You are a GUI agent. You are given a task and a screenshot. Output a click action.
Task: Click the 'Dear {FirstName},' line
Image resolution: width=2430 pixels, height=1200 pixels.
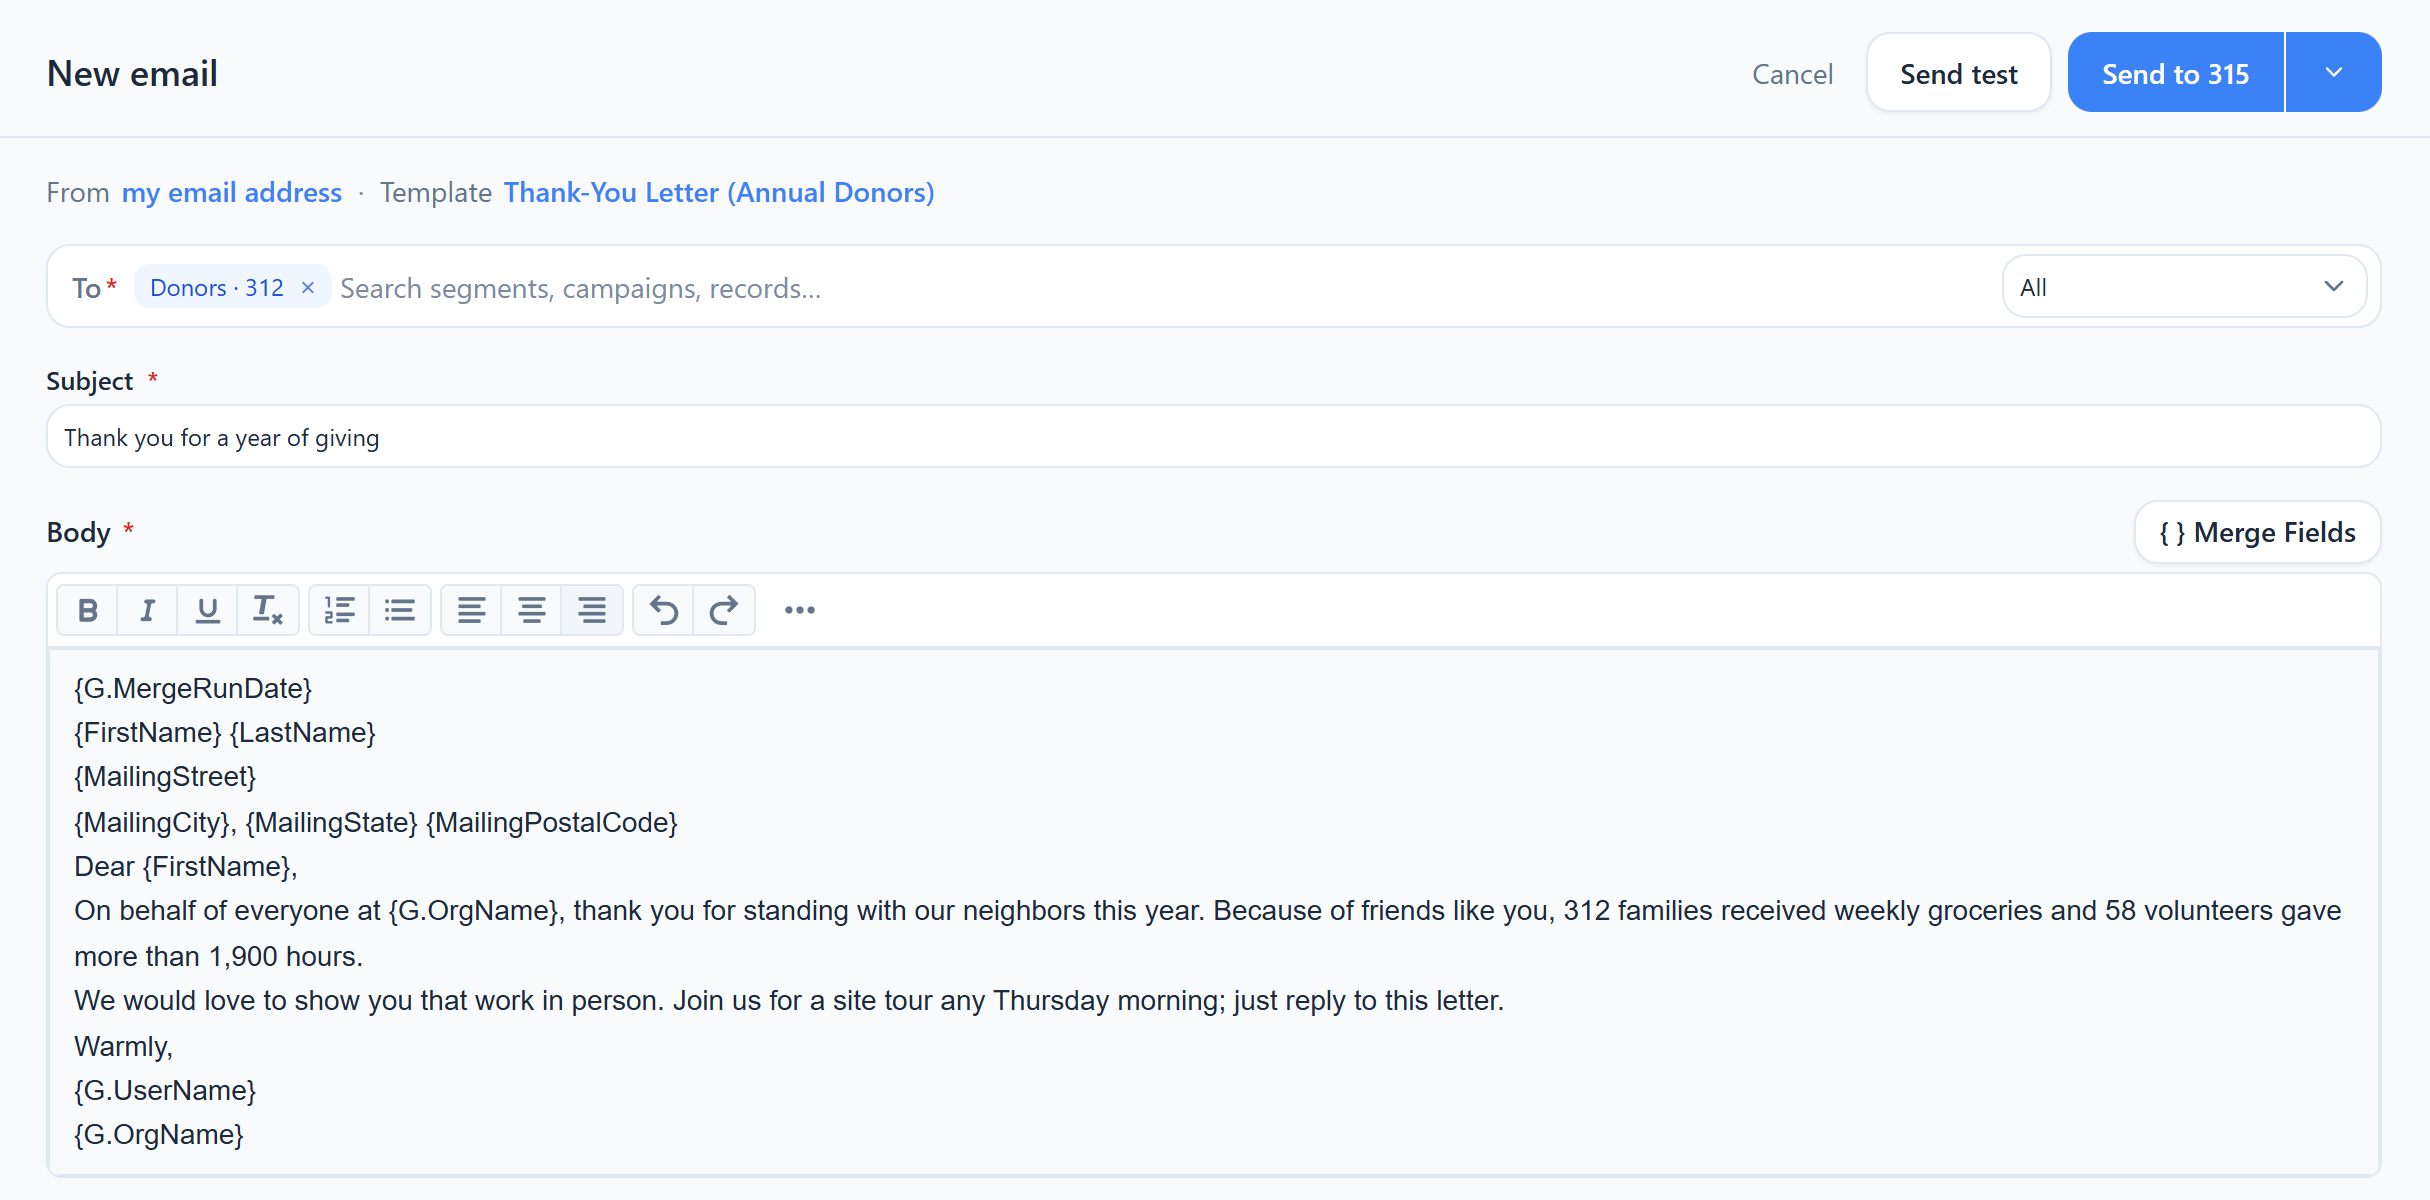click(x=186, y=866)
